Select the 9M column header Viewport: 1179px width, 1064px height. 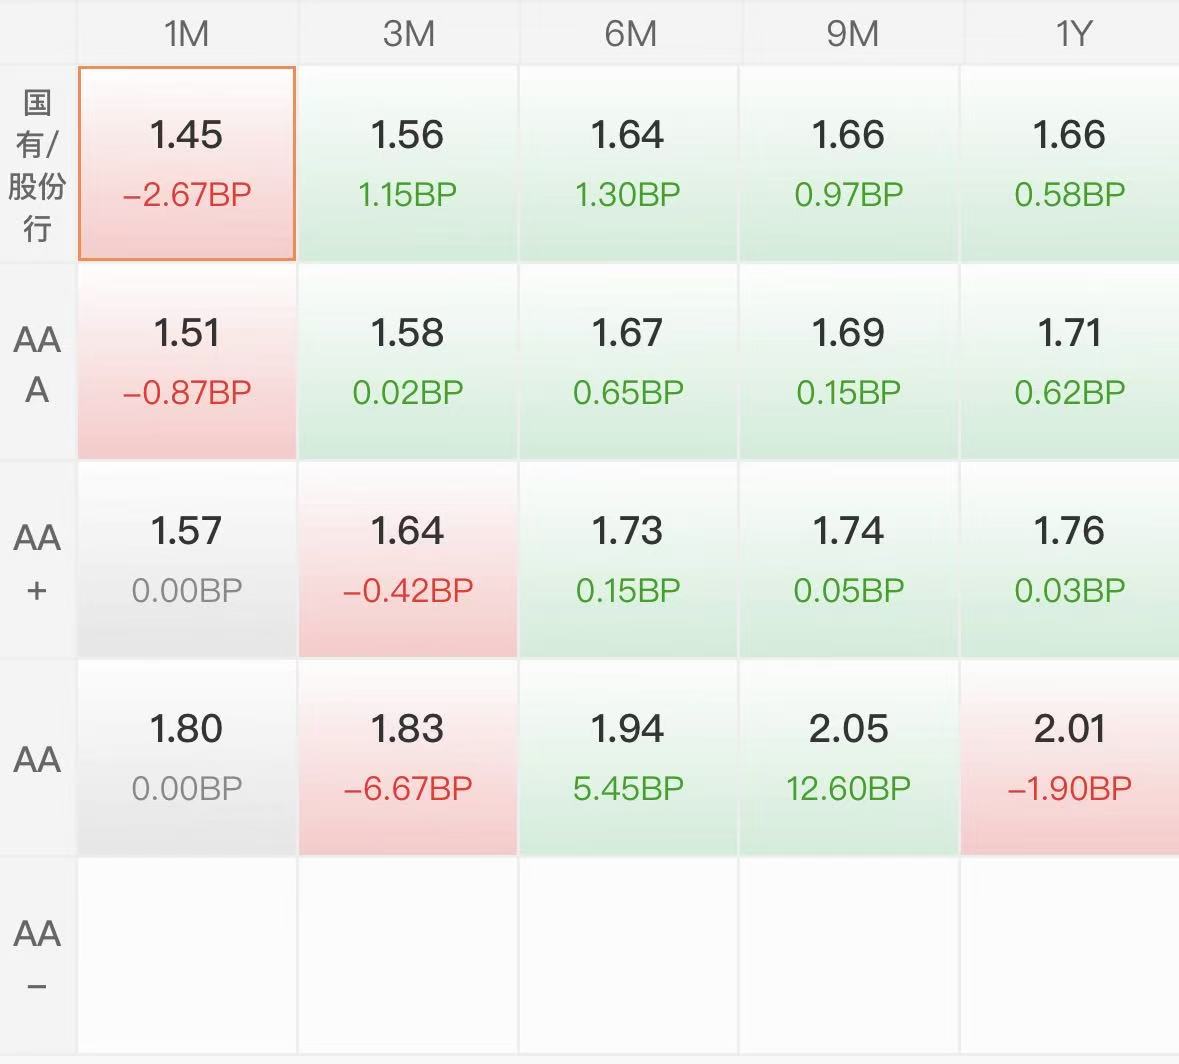pyautogui.click(x=851, y=34)
